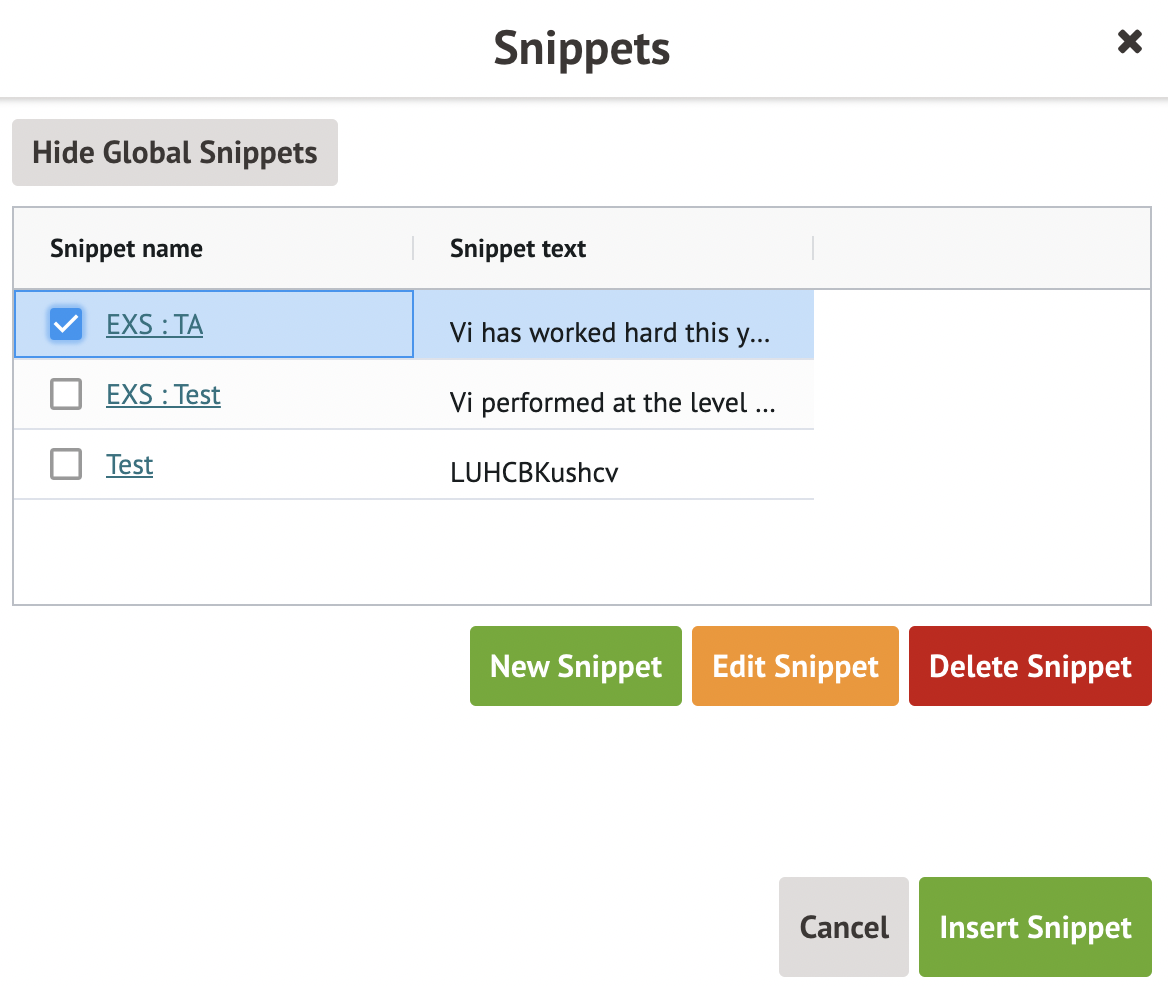
Task: Close the Snippets dialog with X icon
Action: [x=1129, y=42]
